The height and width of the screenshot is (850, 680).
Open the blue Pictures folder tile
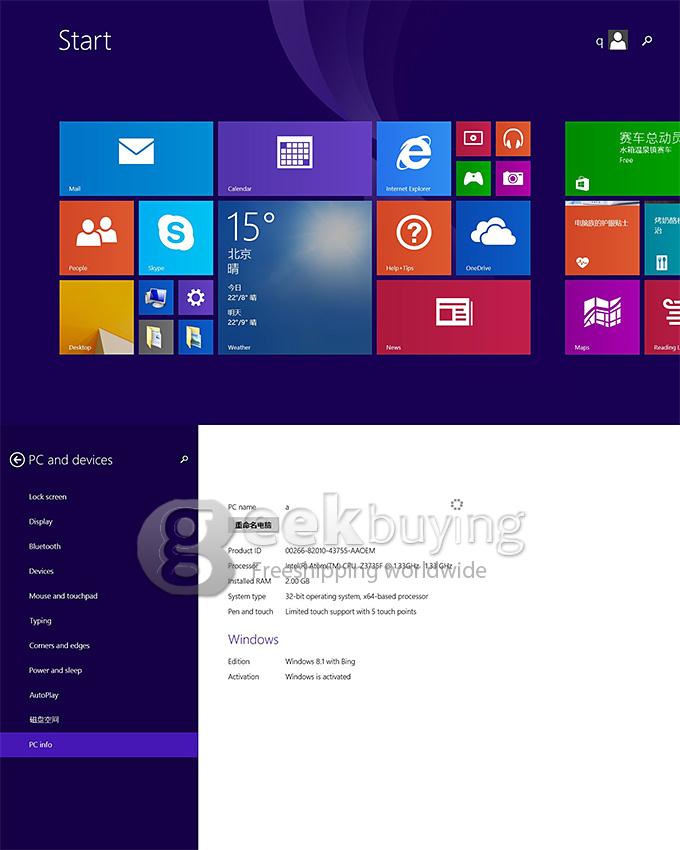[x=196, y=337]
